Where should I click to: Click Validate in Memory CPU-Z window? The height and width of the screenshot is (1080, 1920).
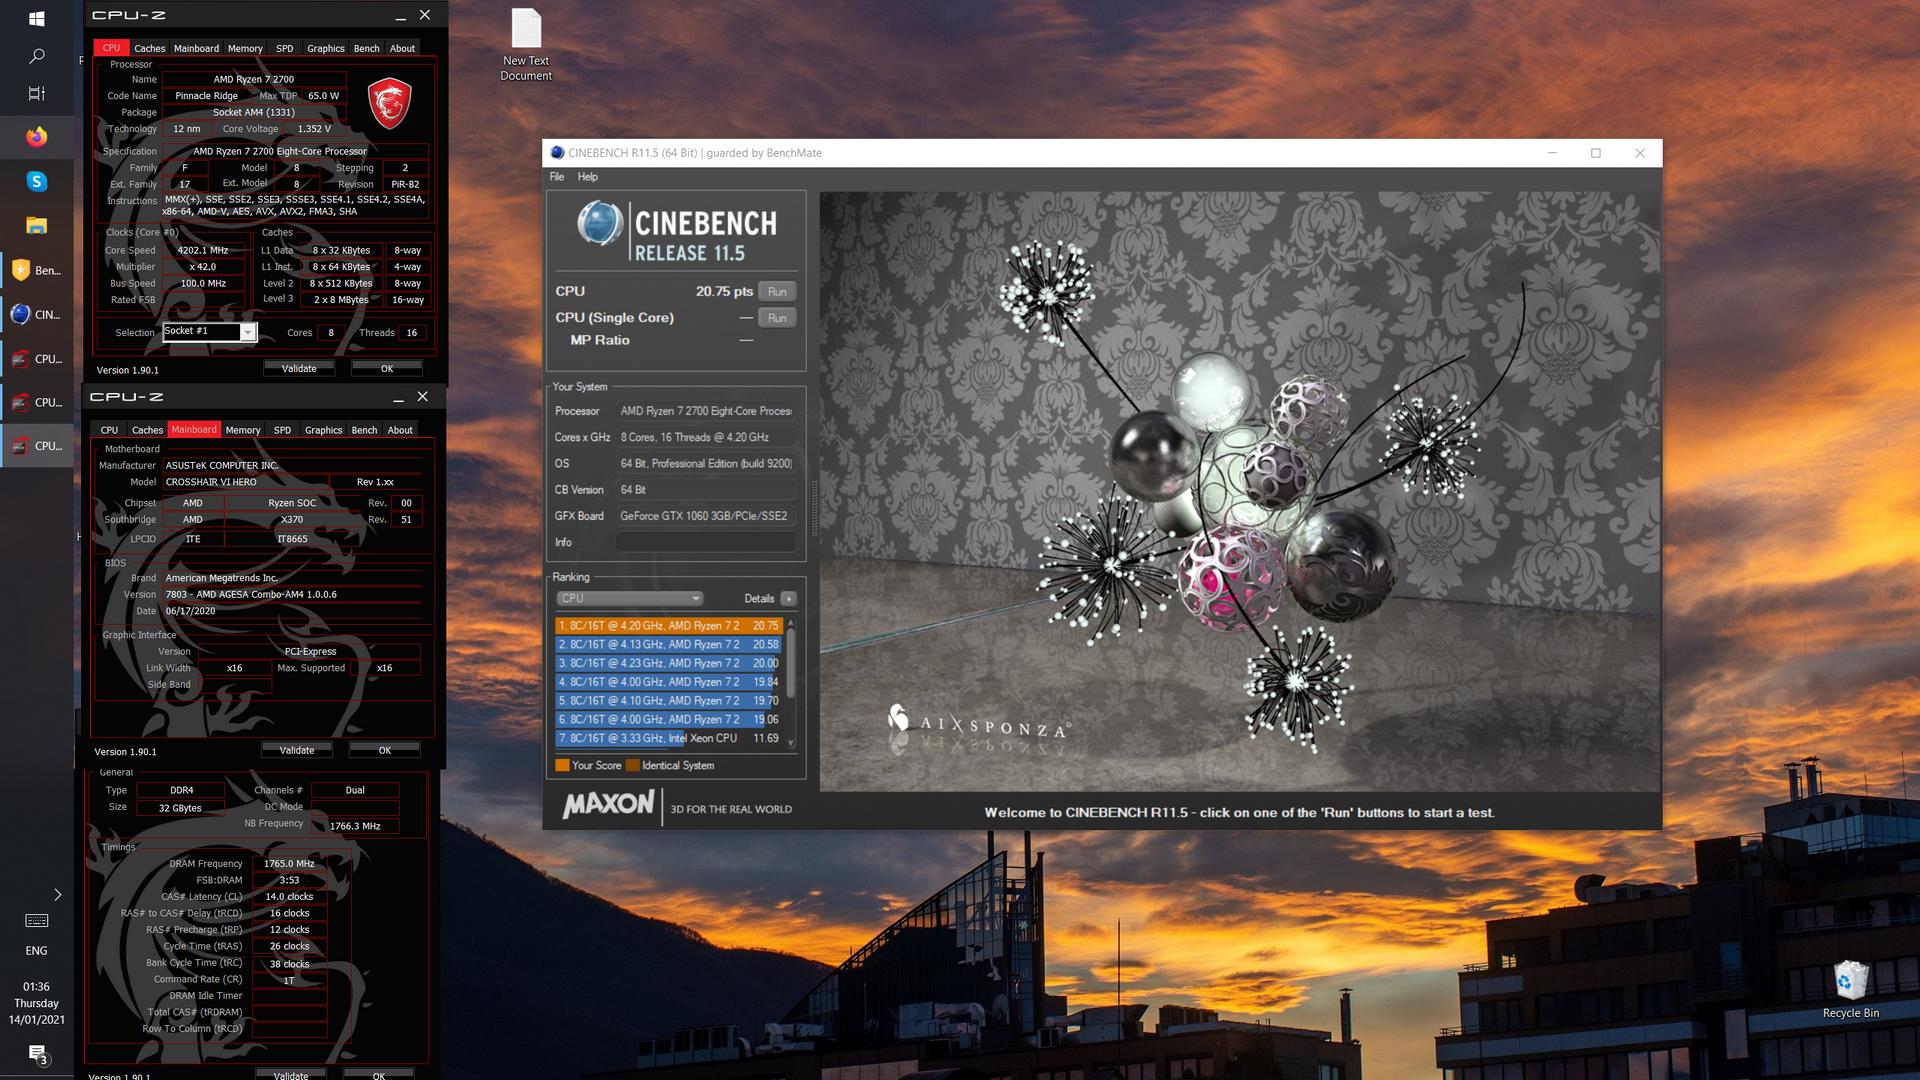coord(291,1075)
